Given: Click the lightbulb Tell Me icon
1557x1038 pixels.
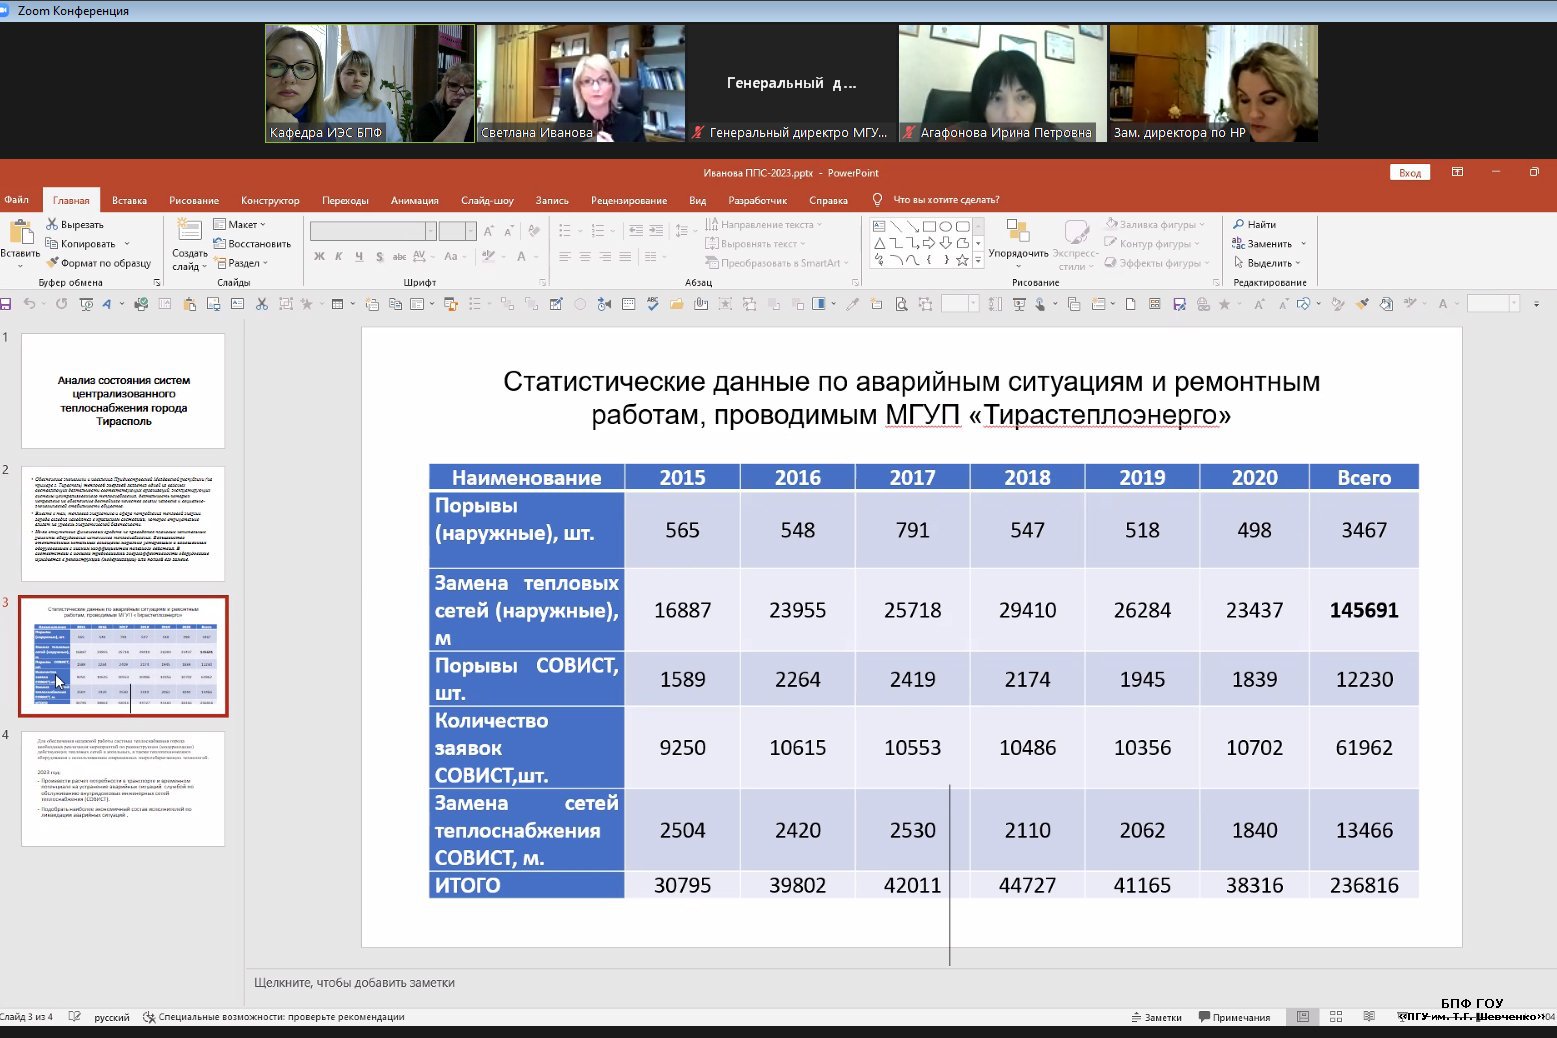Looking at the screenshot, I should pyautogui.click(x=878, y=200).
